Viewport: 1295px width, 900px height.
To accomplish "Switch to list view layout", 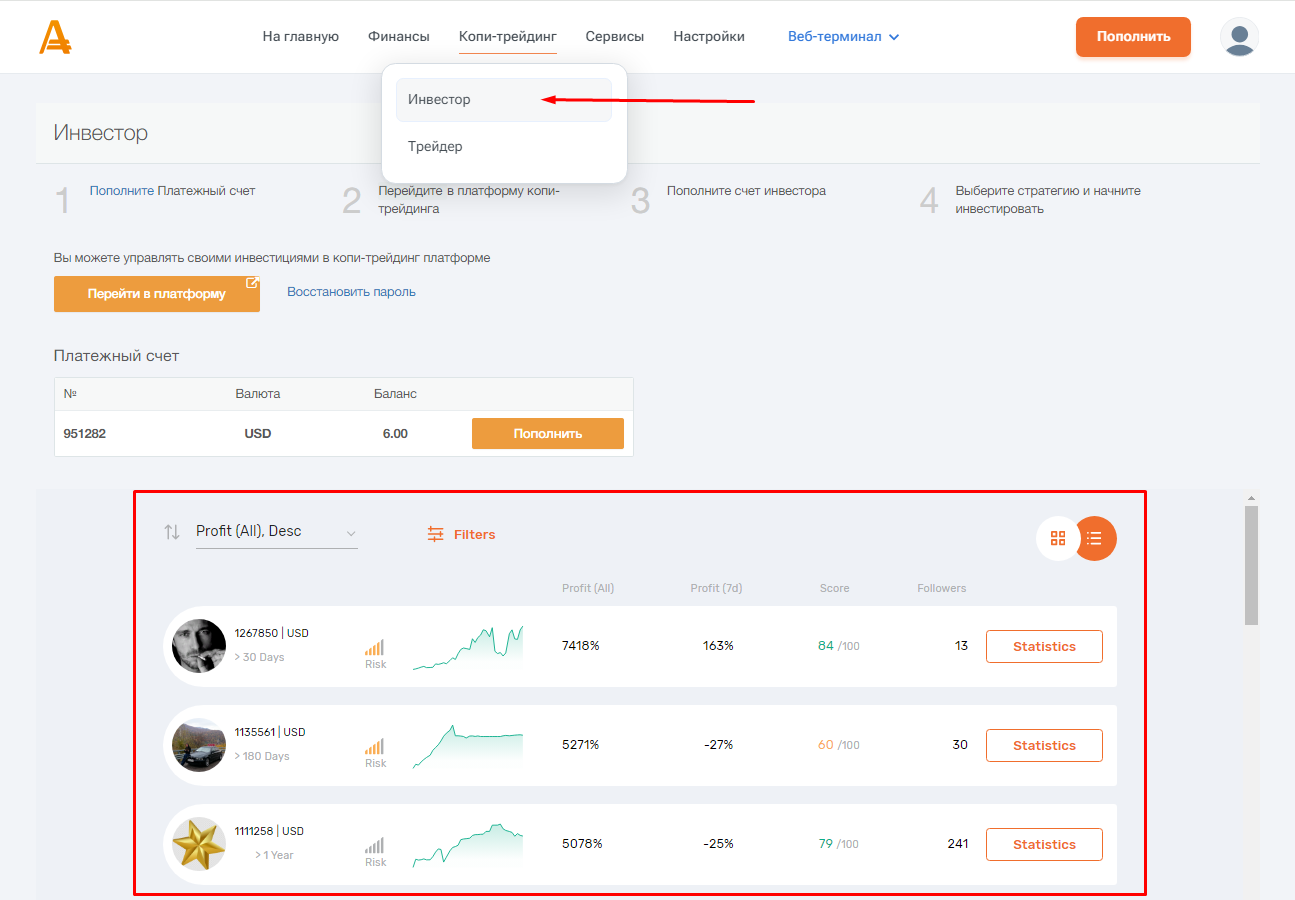I will [1095, 538].
